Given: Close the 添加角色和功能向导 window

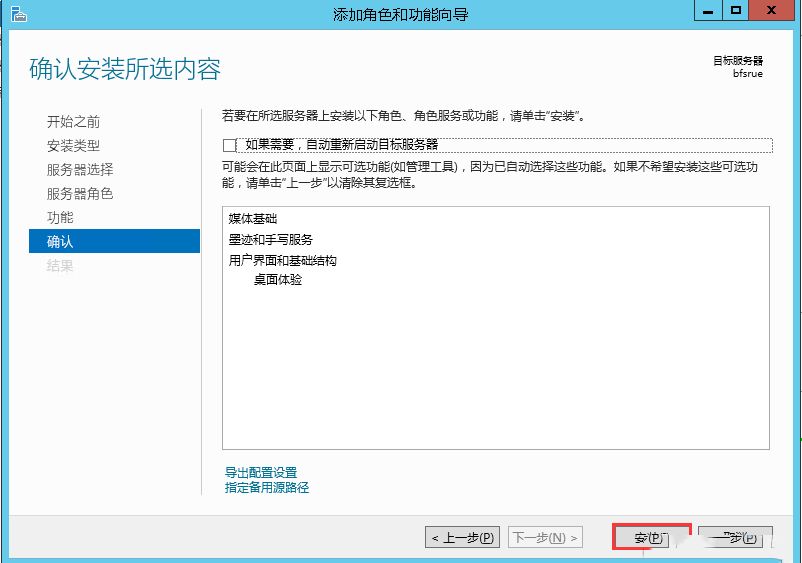Looking at the screenshot, I should coord(774,12).
